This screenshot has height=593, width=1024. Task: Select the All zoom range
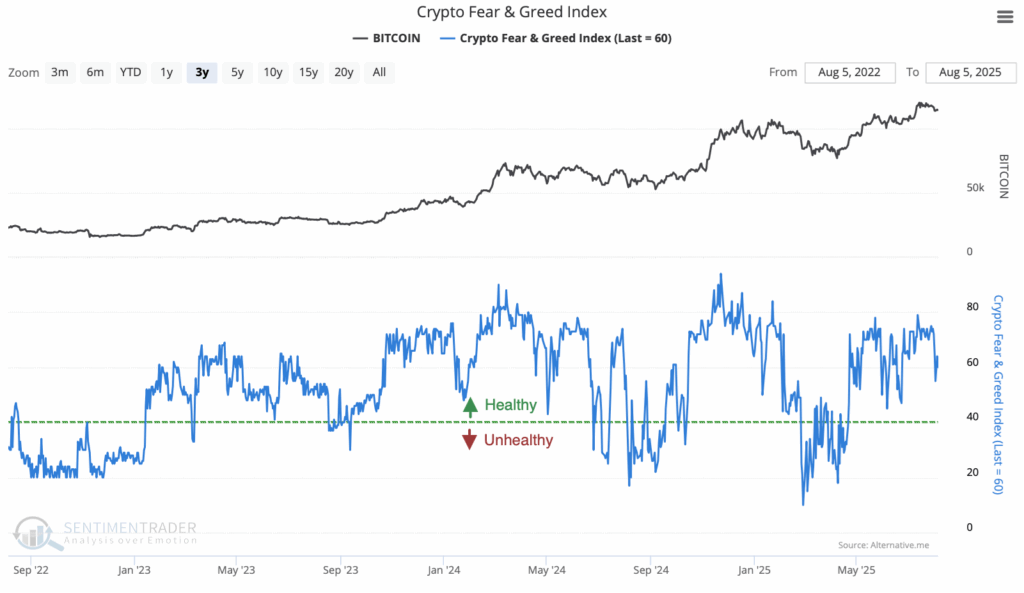[x=378, y=72]
